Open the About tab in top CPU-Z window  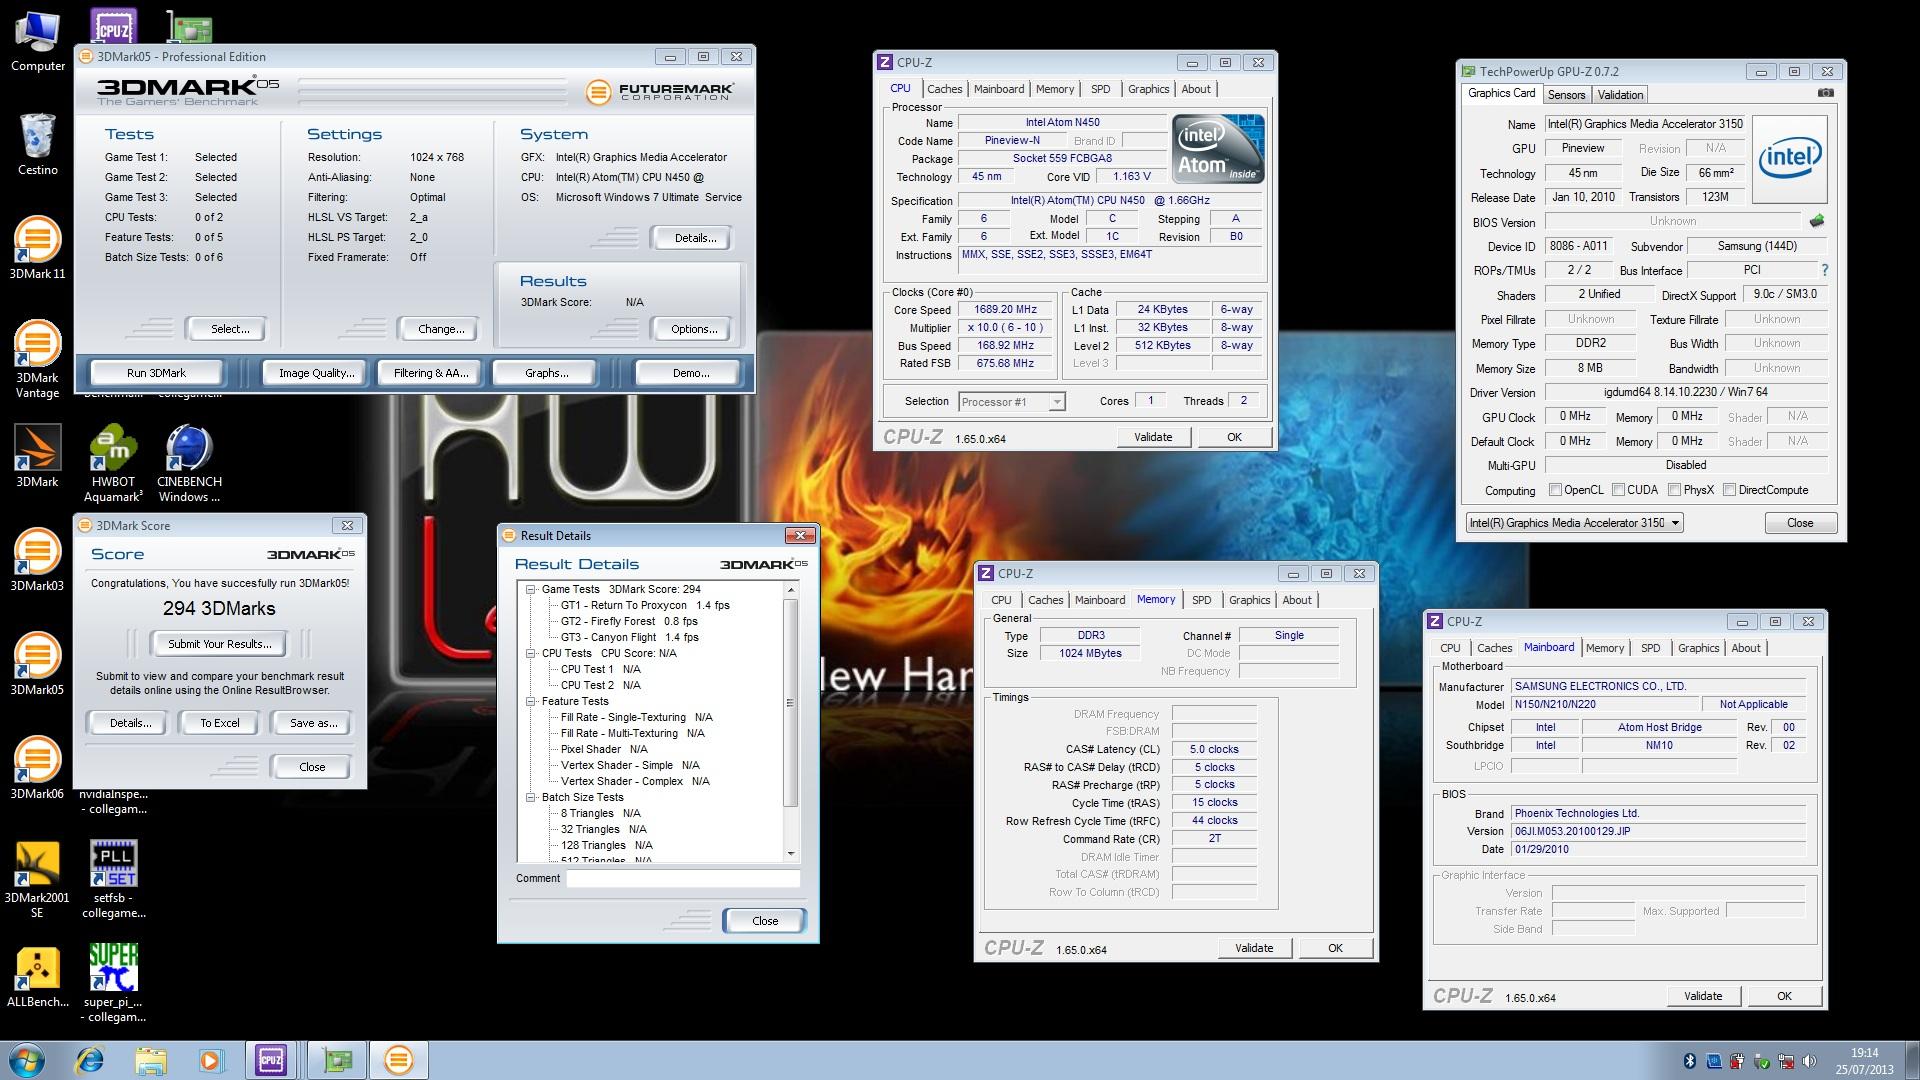[x=1196, y=89]
